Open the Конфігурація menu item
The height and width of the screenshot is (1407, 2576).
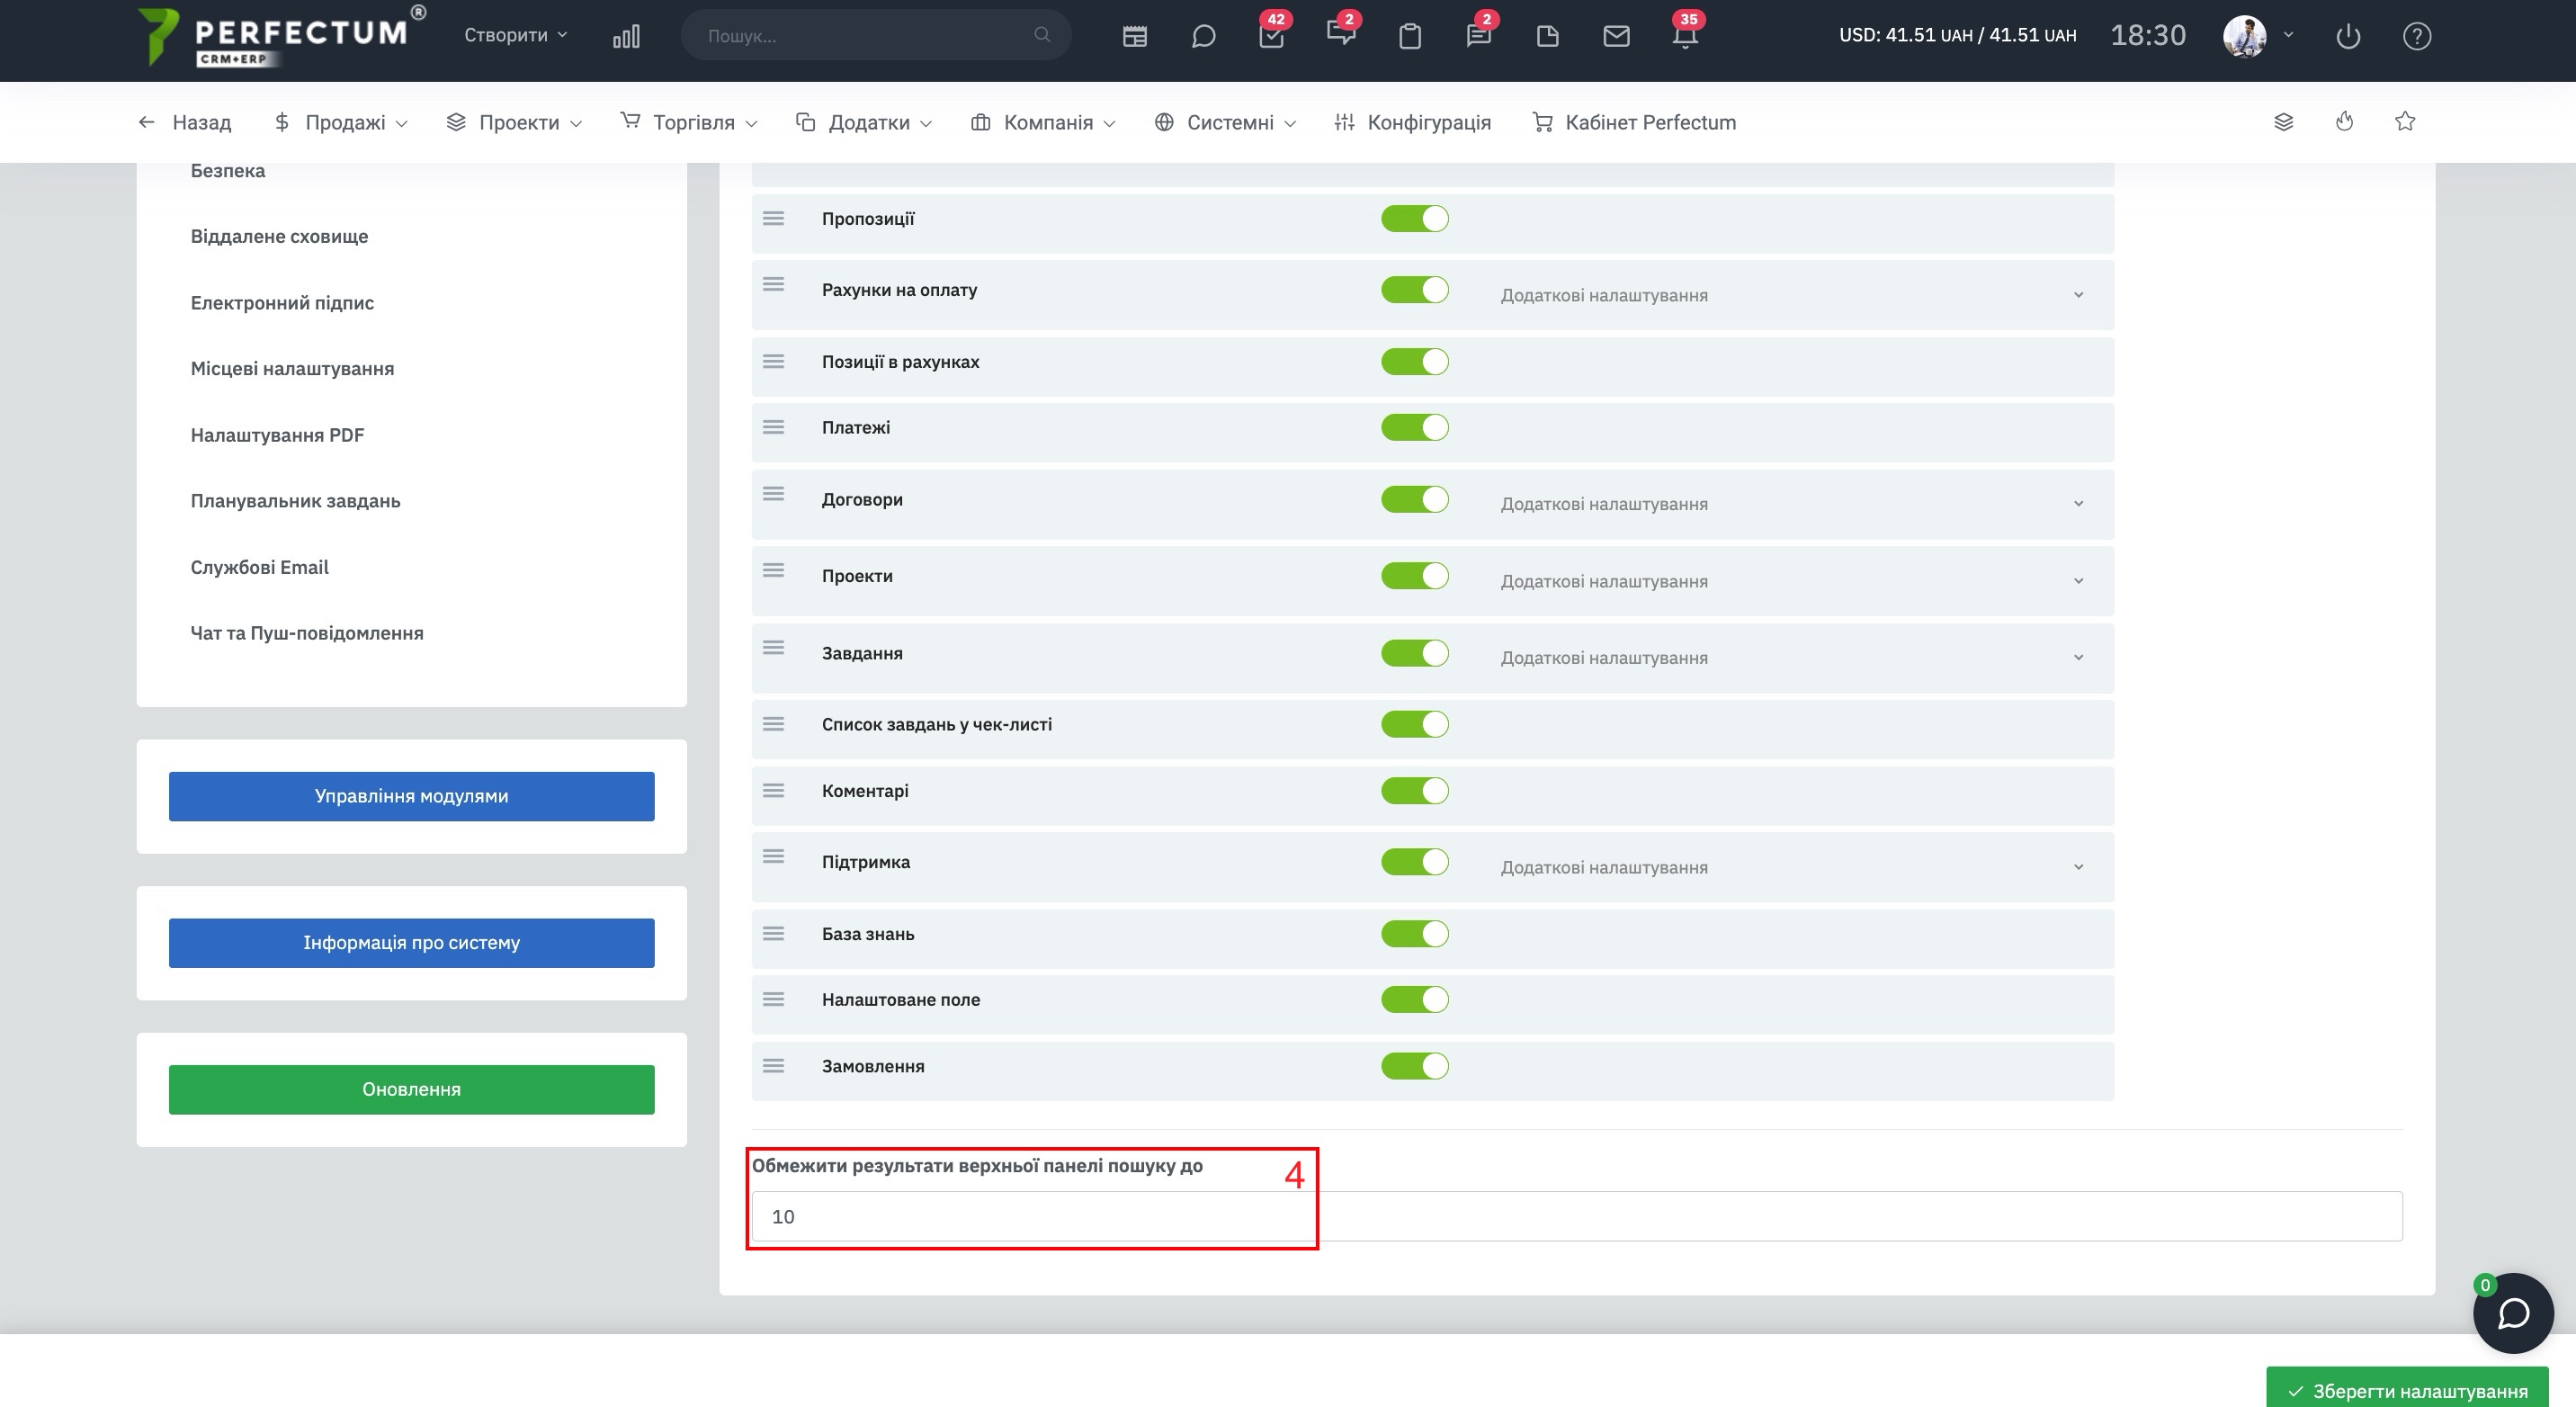coord(1412,122)
